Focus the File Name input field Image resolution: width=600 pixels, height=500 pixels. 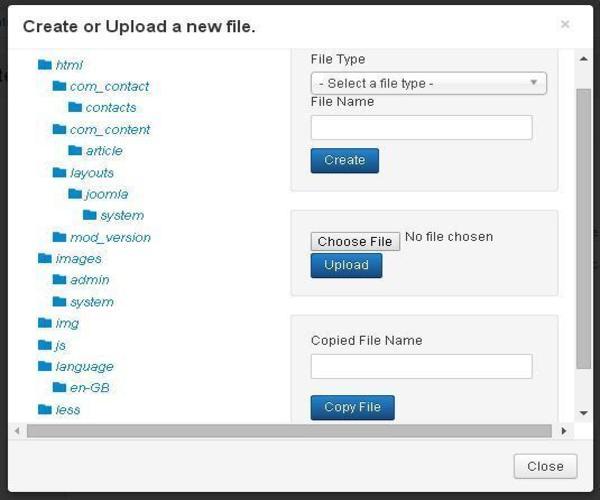tap(421, 127)
